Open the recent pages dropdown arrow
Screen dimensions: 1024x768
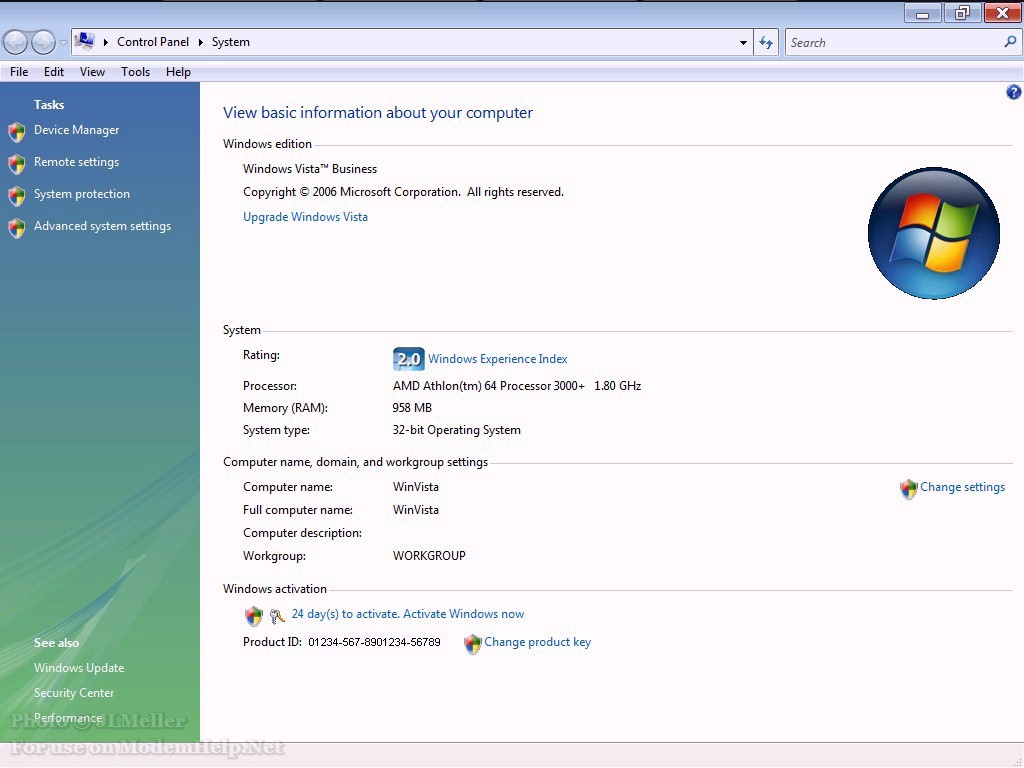pyautogui.click(x=63, y=43)
